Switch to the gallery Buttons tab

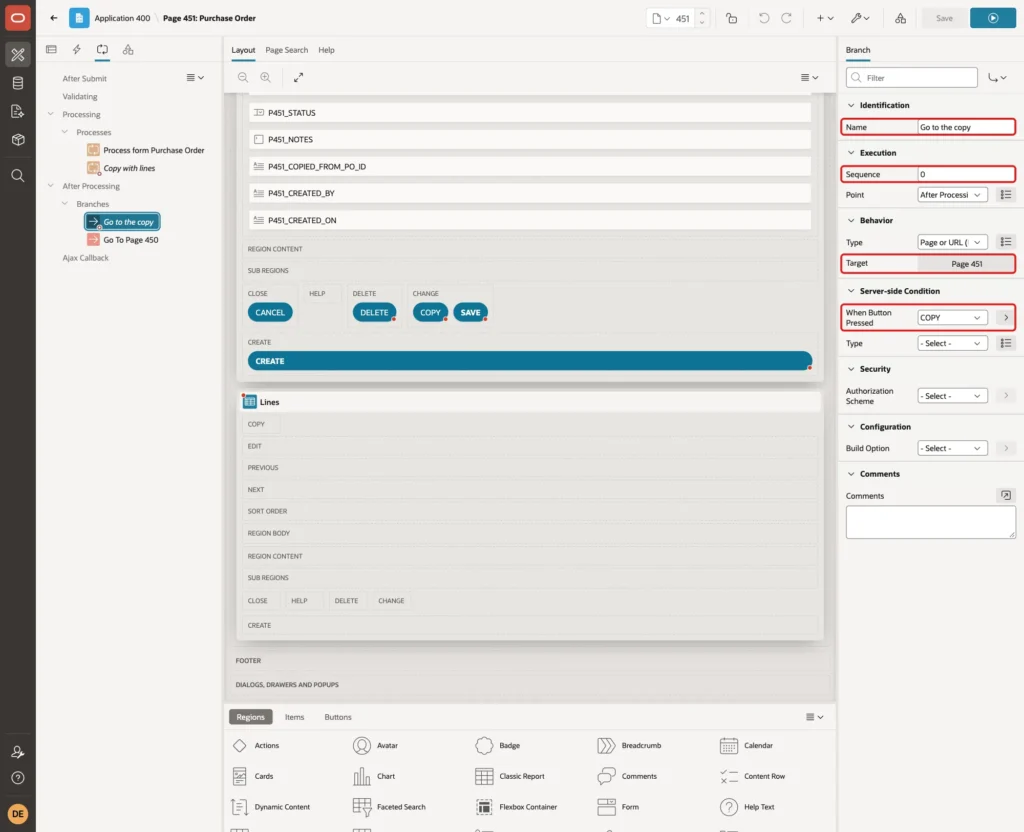point(338,716)
